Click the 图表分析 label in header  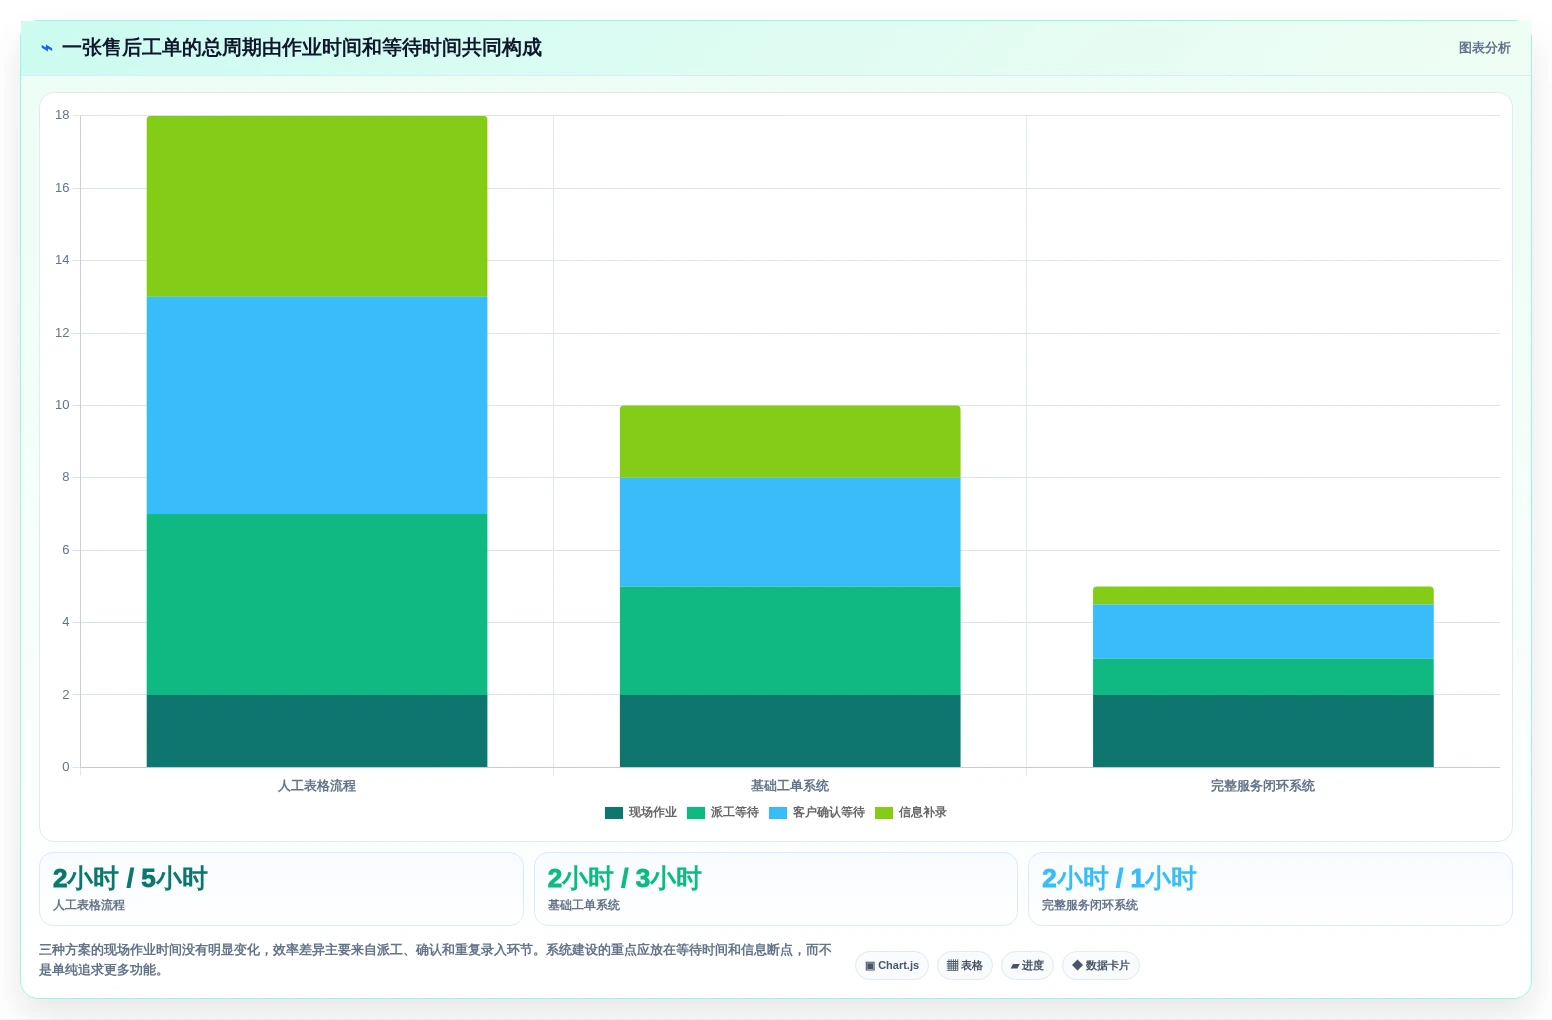click(x=1484, y=48)
